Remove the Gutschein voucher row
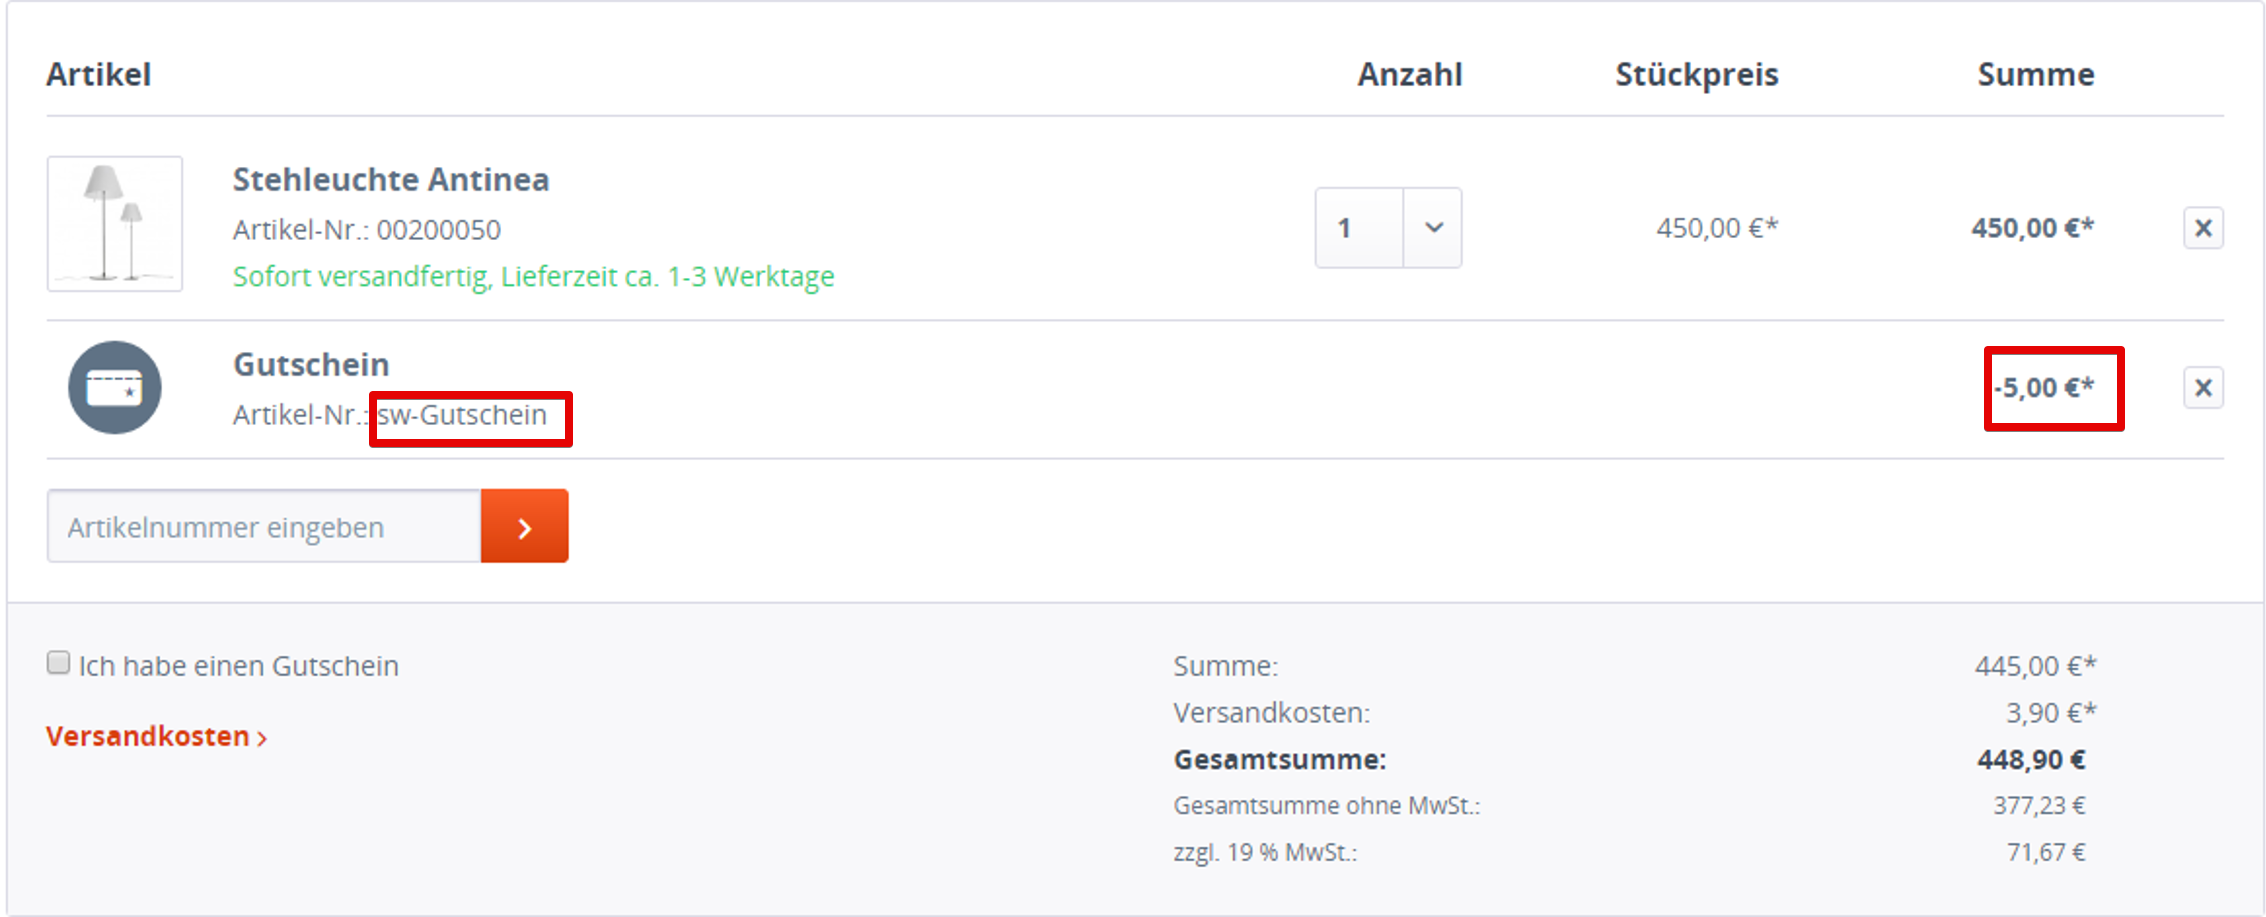Viewport: 2266px width, 917px height. [x=2203, y=388]
